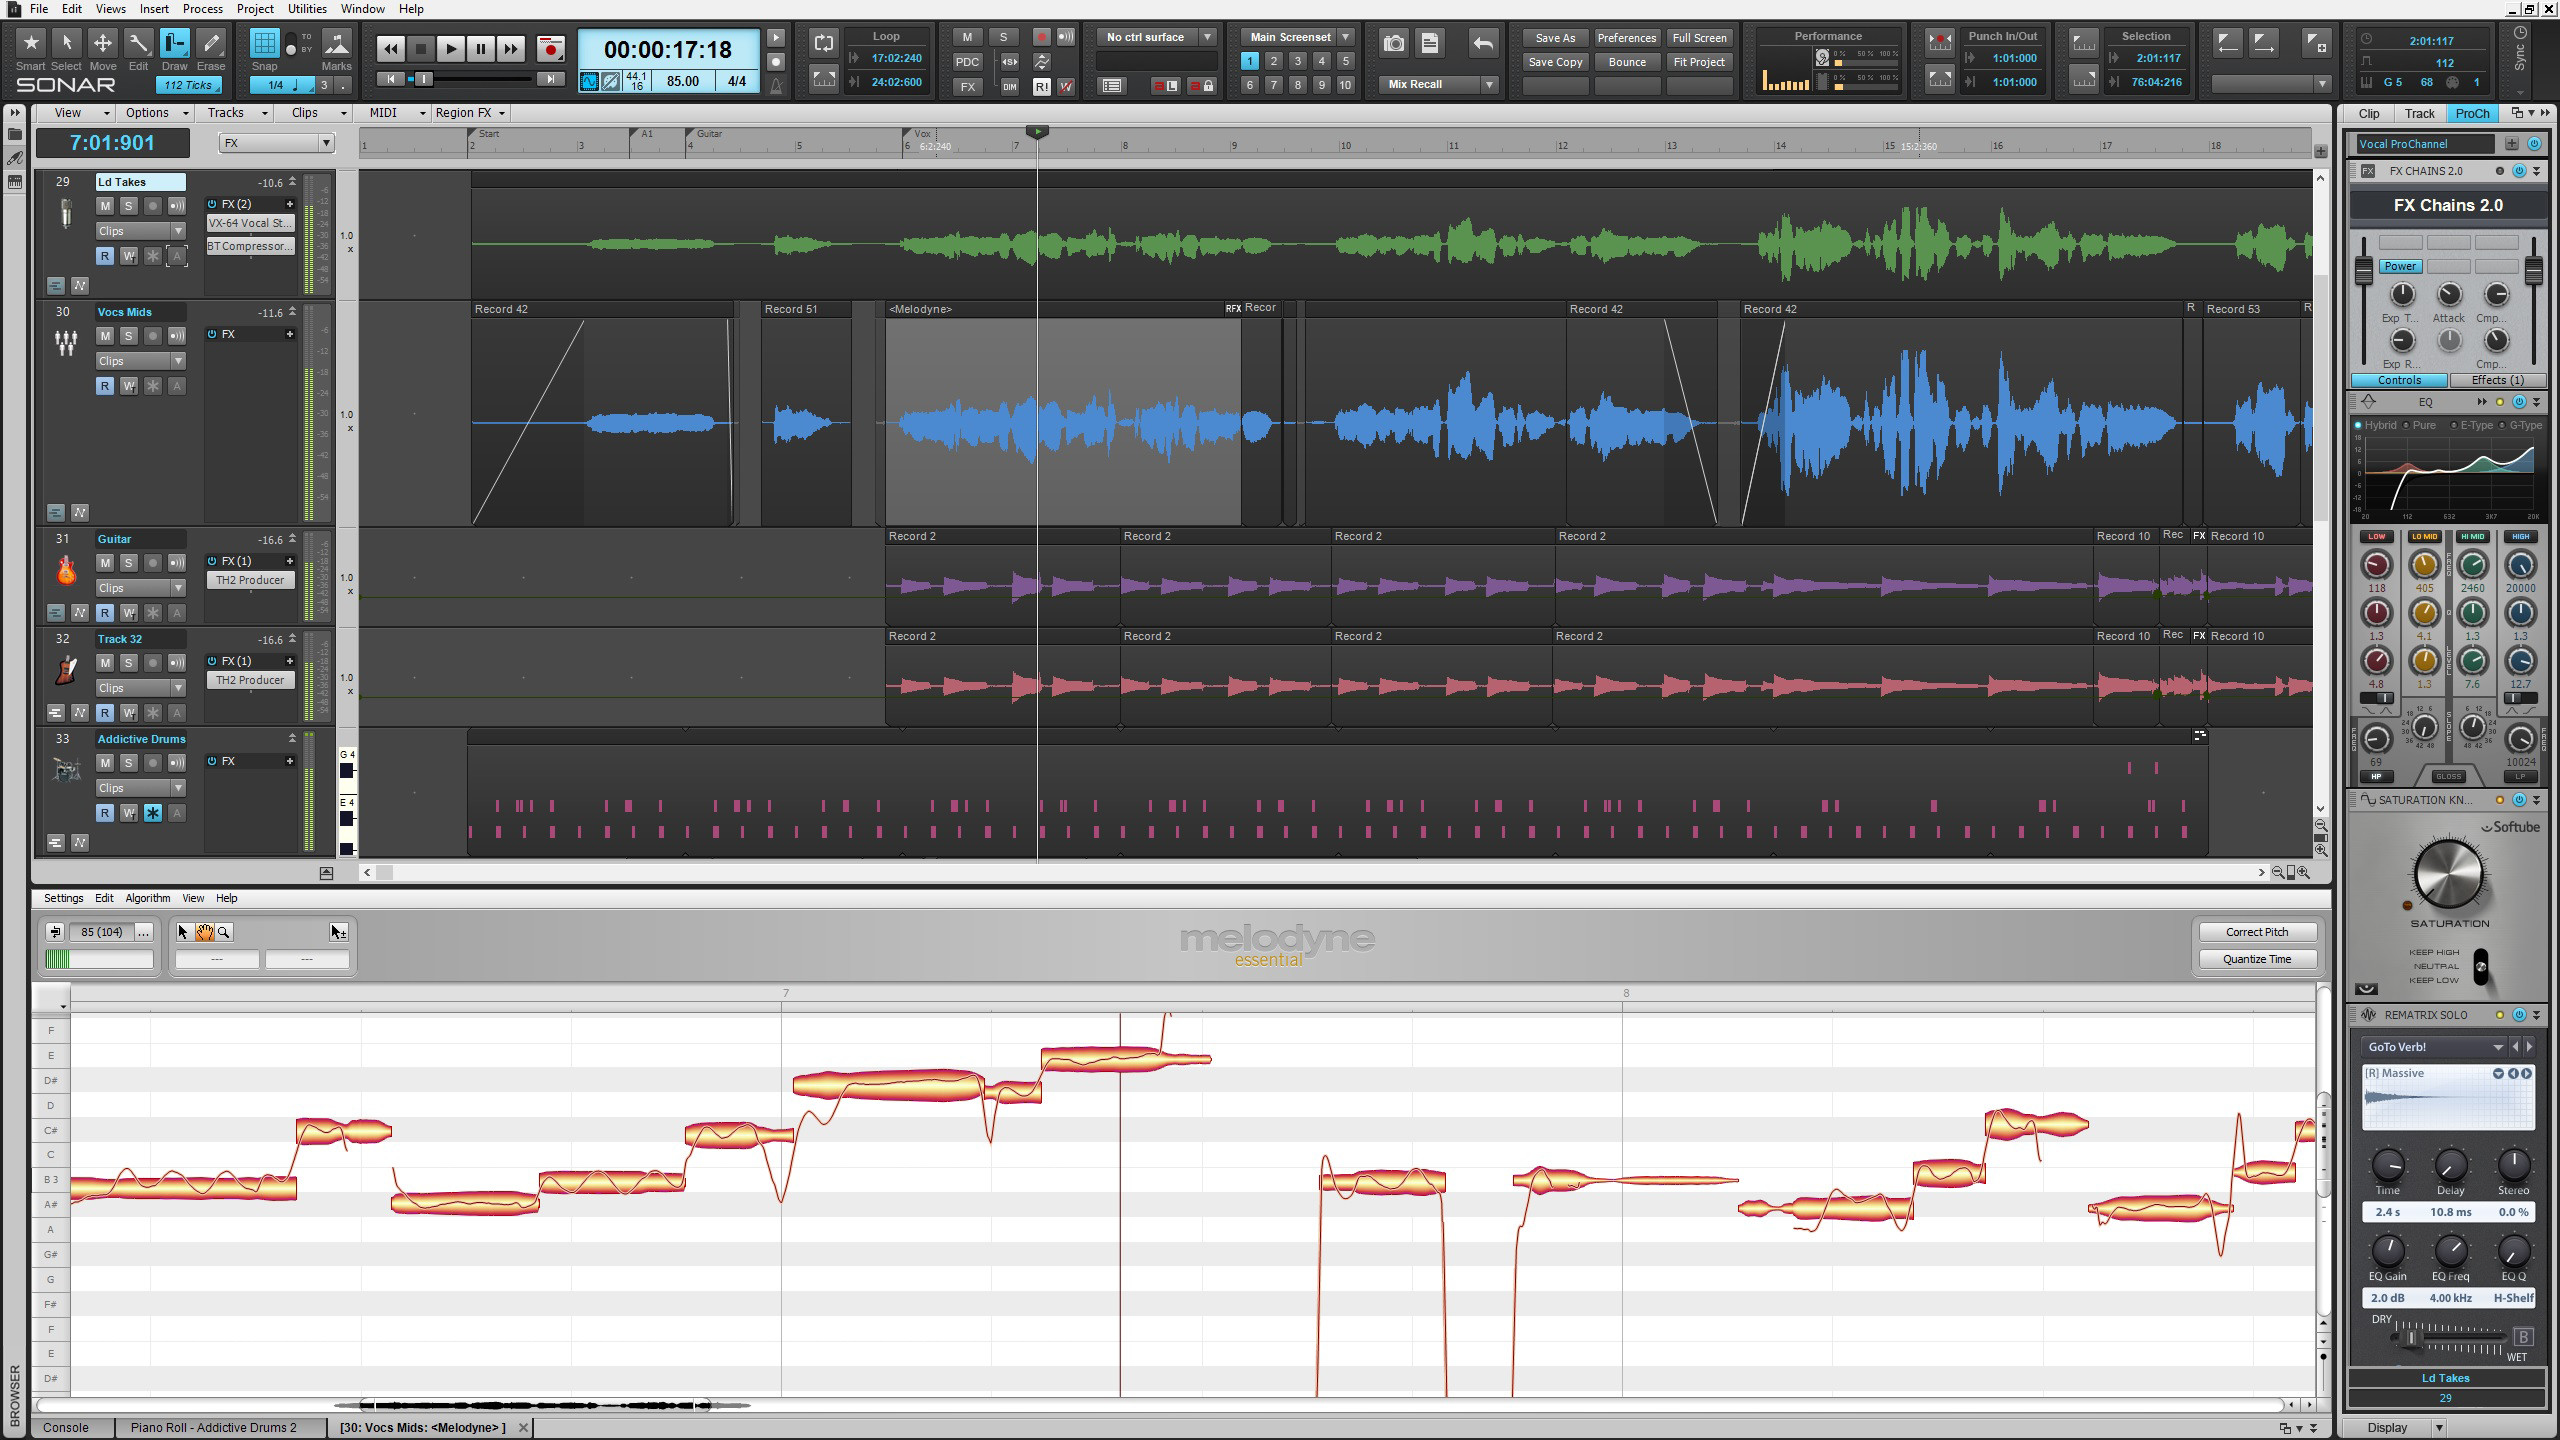Switch to the Console tab
Viewport: 2560px width, 1440px height.
pyautogui.click(x=66, y=1427)
